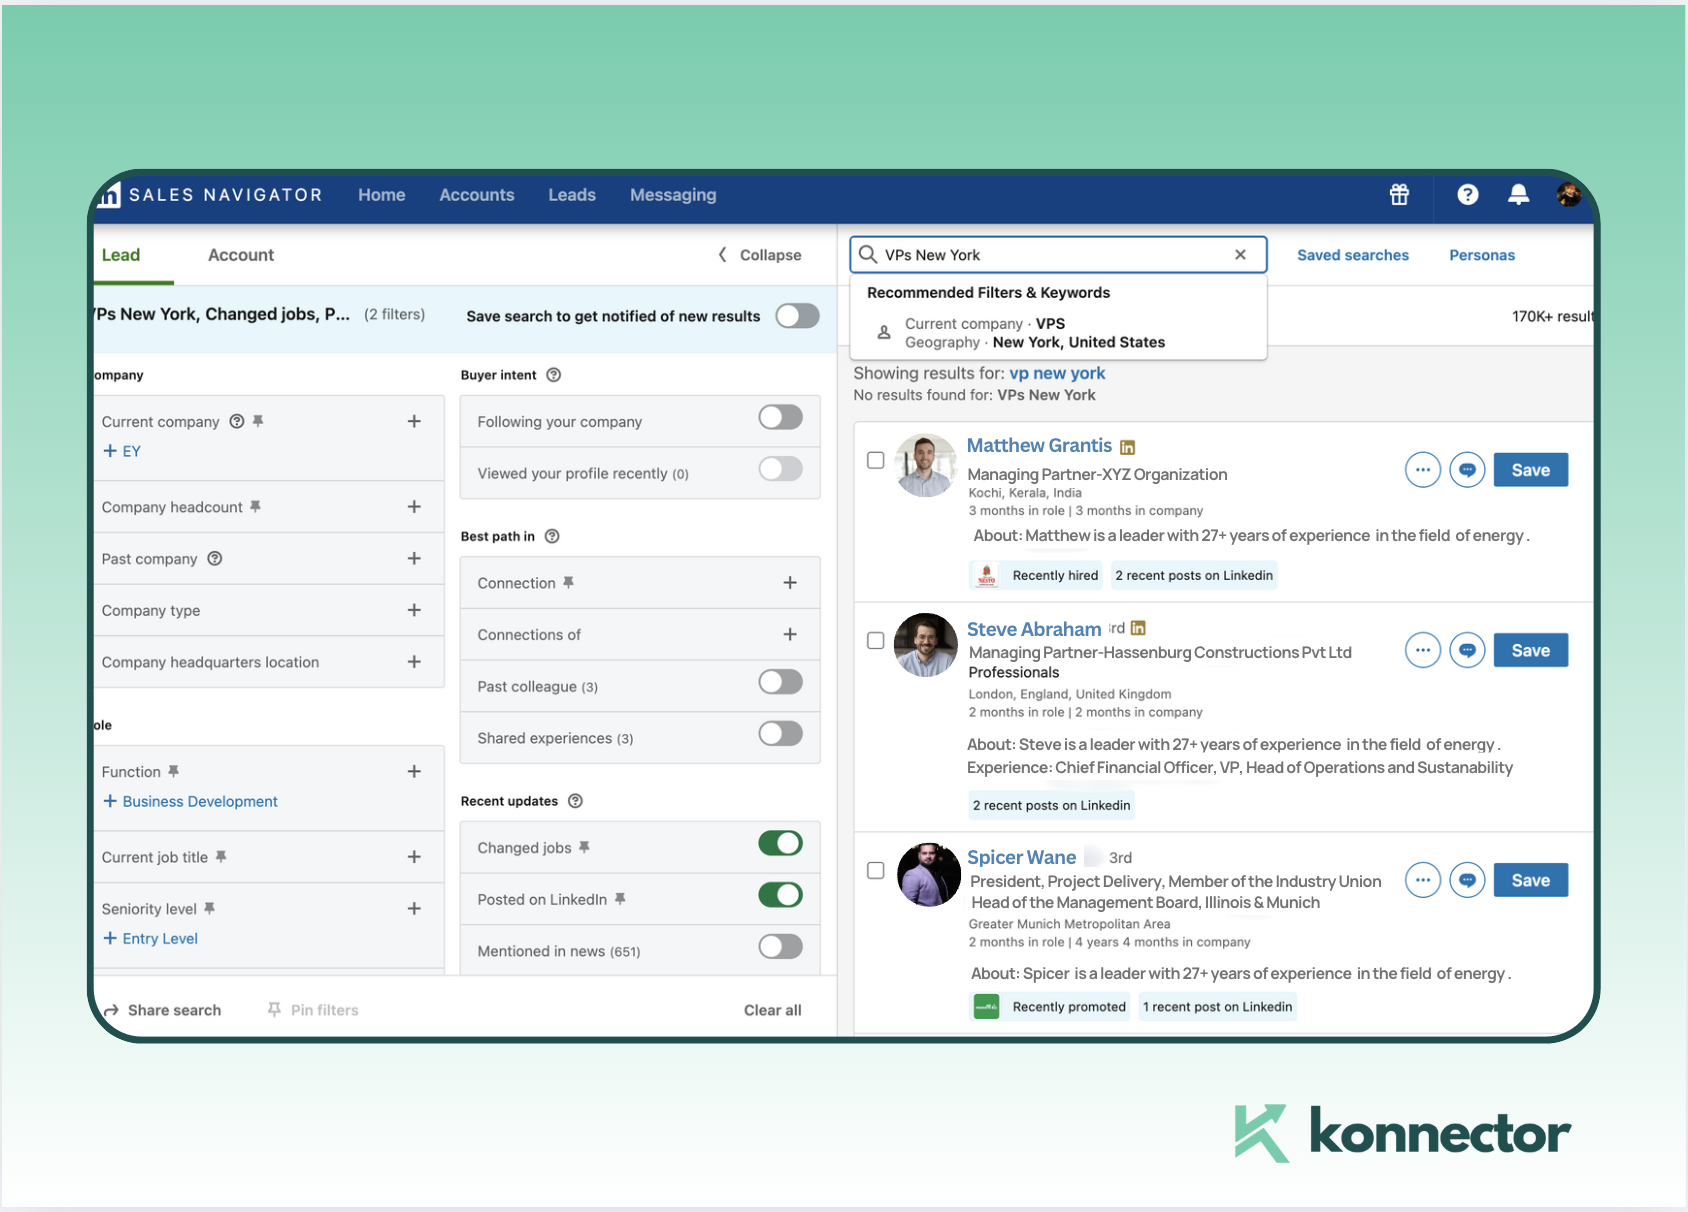The image size is (1688, 1212).
Task: Click help icon beside Best path in
Action: [x=552, y=536]
